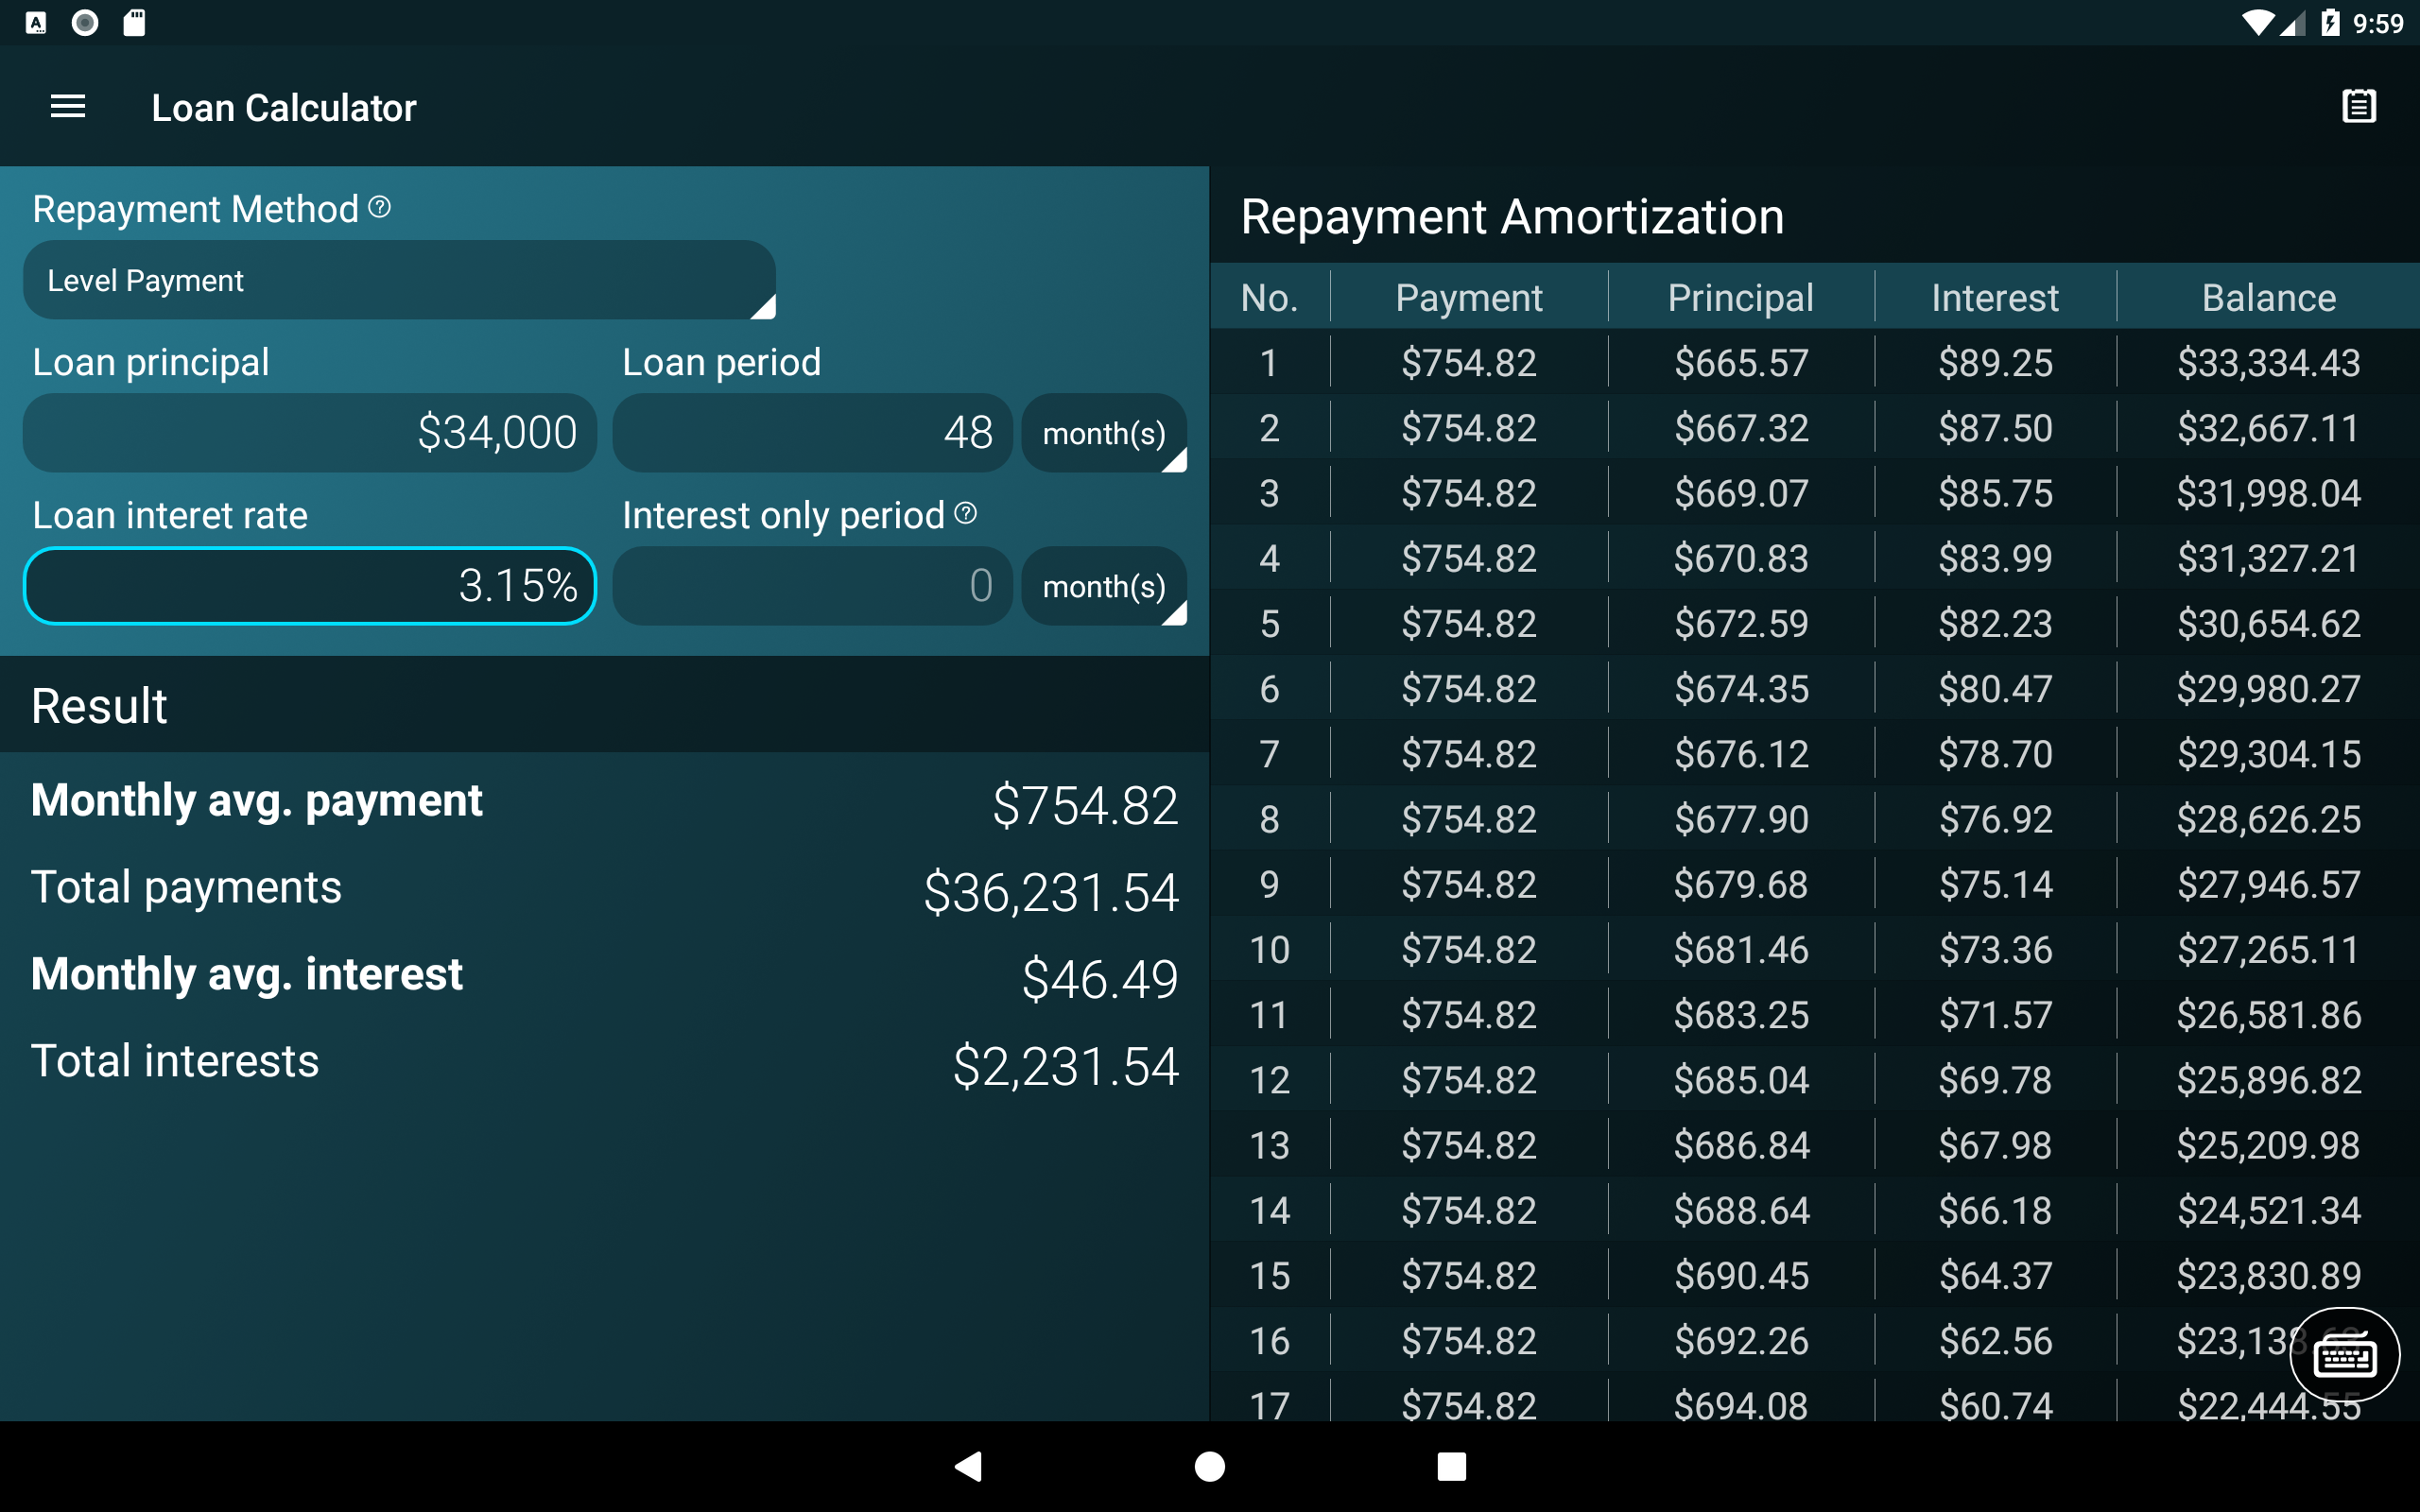2420x1512 pixels.
Task: Open the loan period month(s) unit dropdown
Action: [1104, 433]
